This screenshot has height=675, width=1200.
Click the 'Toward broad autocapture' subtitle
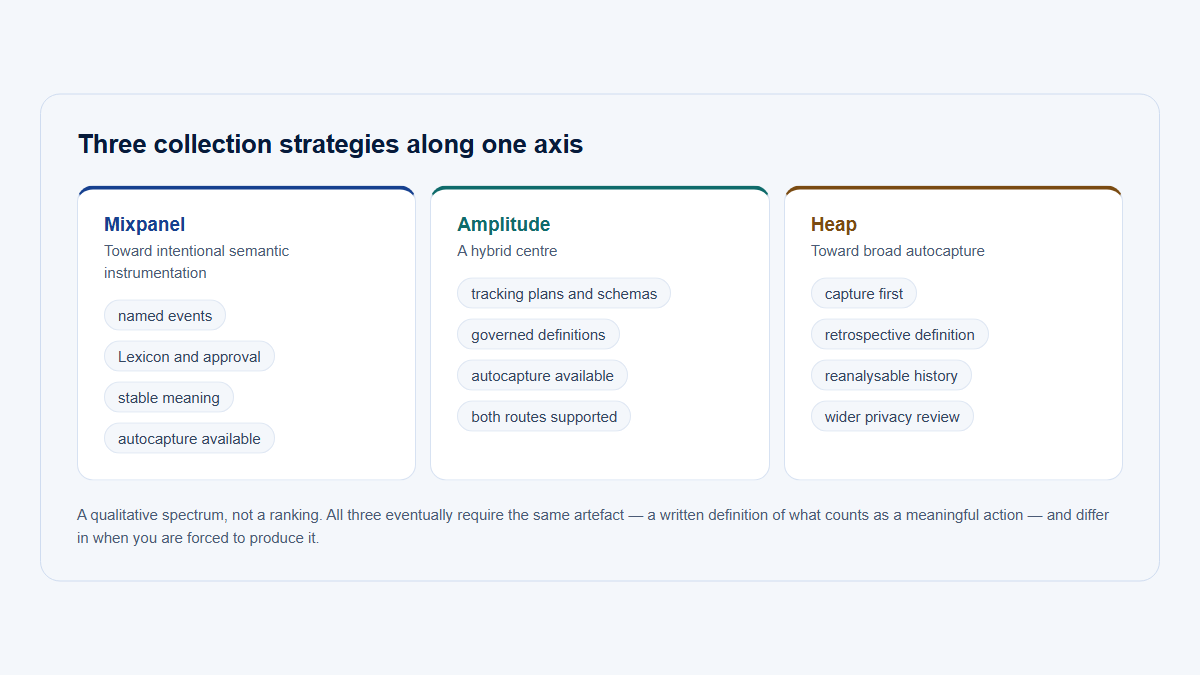(x=898, y=251)
